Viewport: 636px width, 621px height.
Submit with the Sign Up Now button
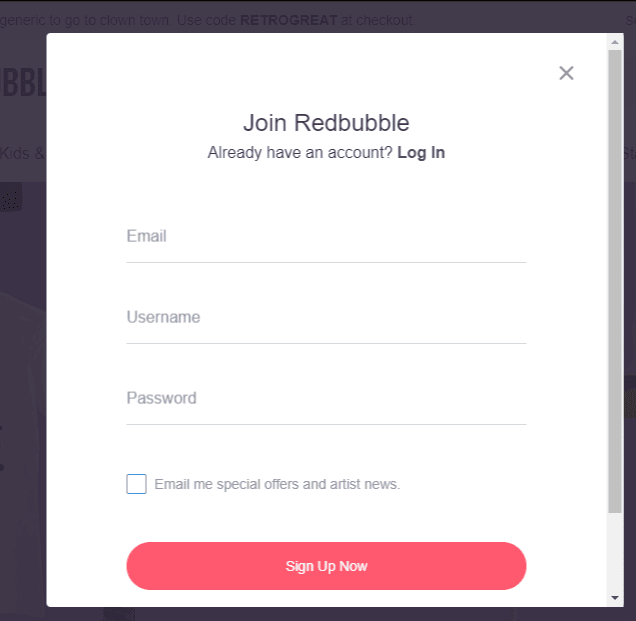(x=326, y=566)
